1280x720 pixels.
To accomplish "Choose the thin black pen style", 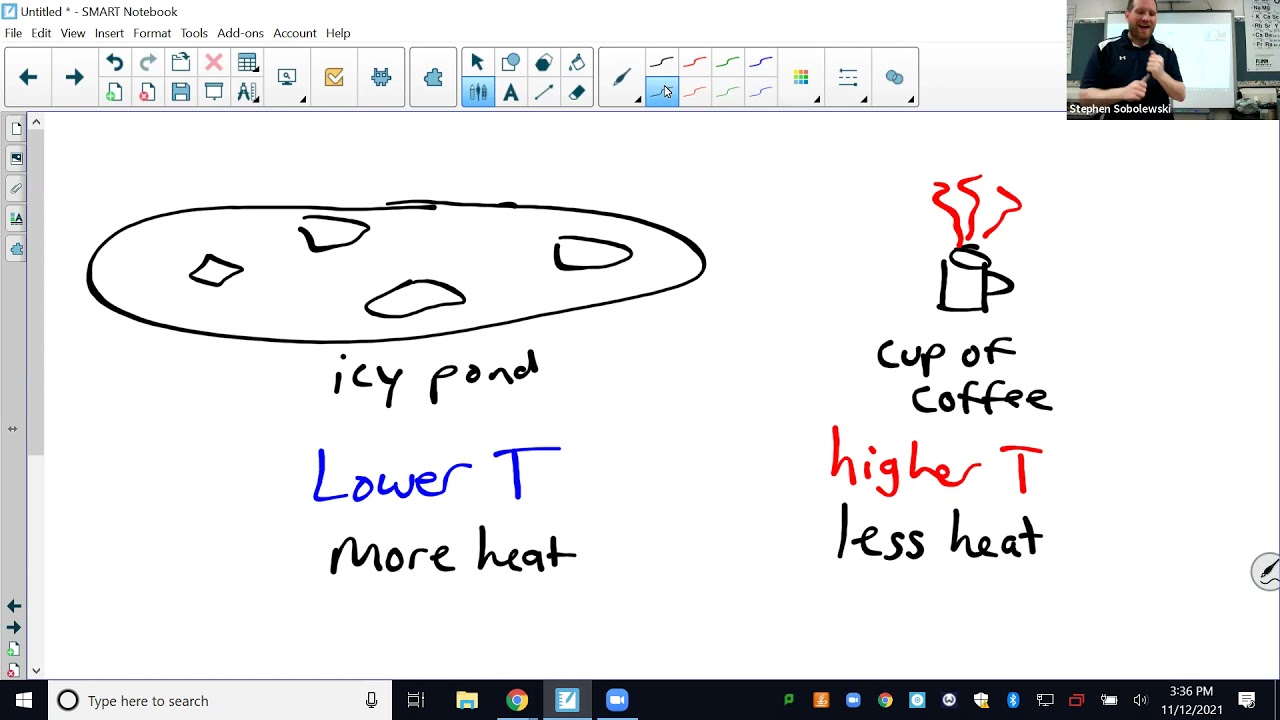I will point(661,92).
